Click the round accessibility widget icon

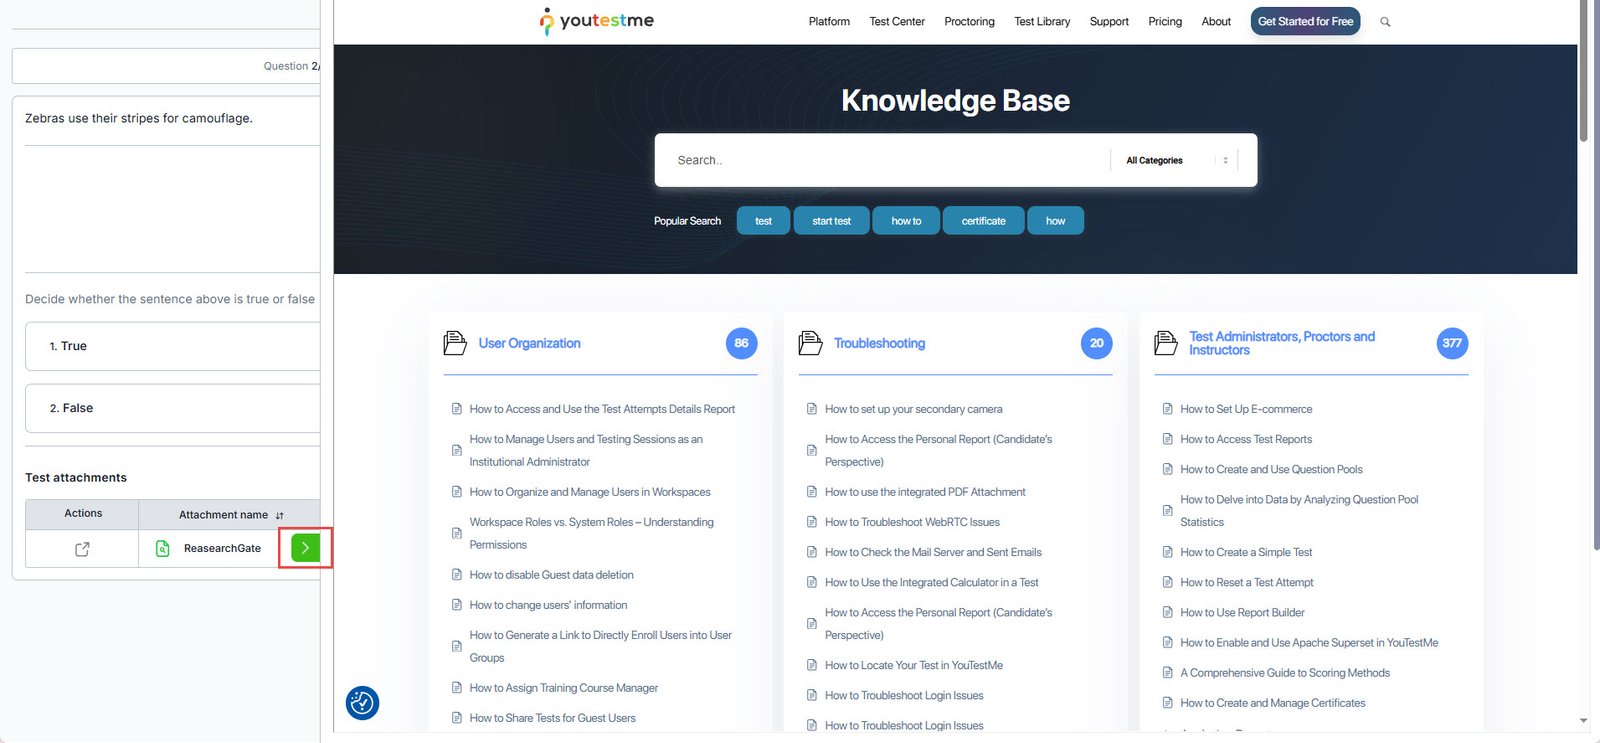point(362,703)
